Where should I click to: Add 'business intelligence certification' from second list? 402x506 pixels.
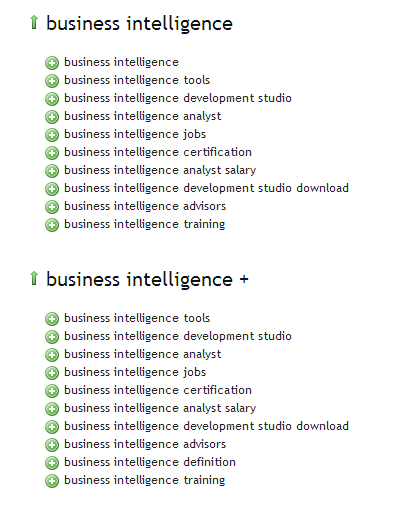(x=52, y=391)
